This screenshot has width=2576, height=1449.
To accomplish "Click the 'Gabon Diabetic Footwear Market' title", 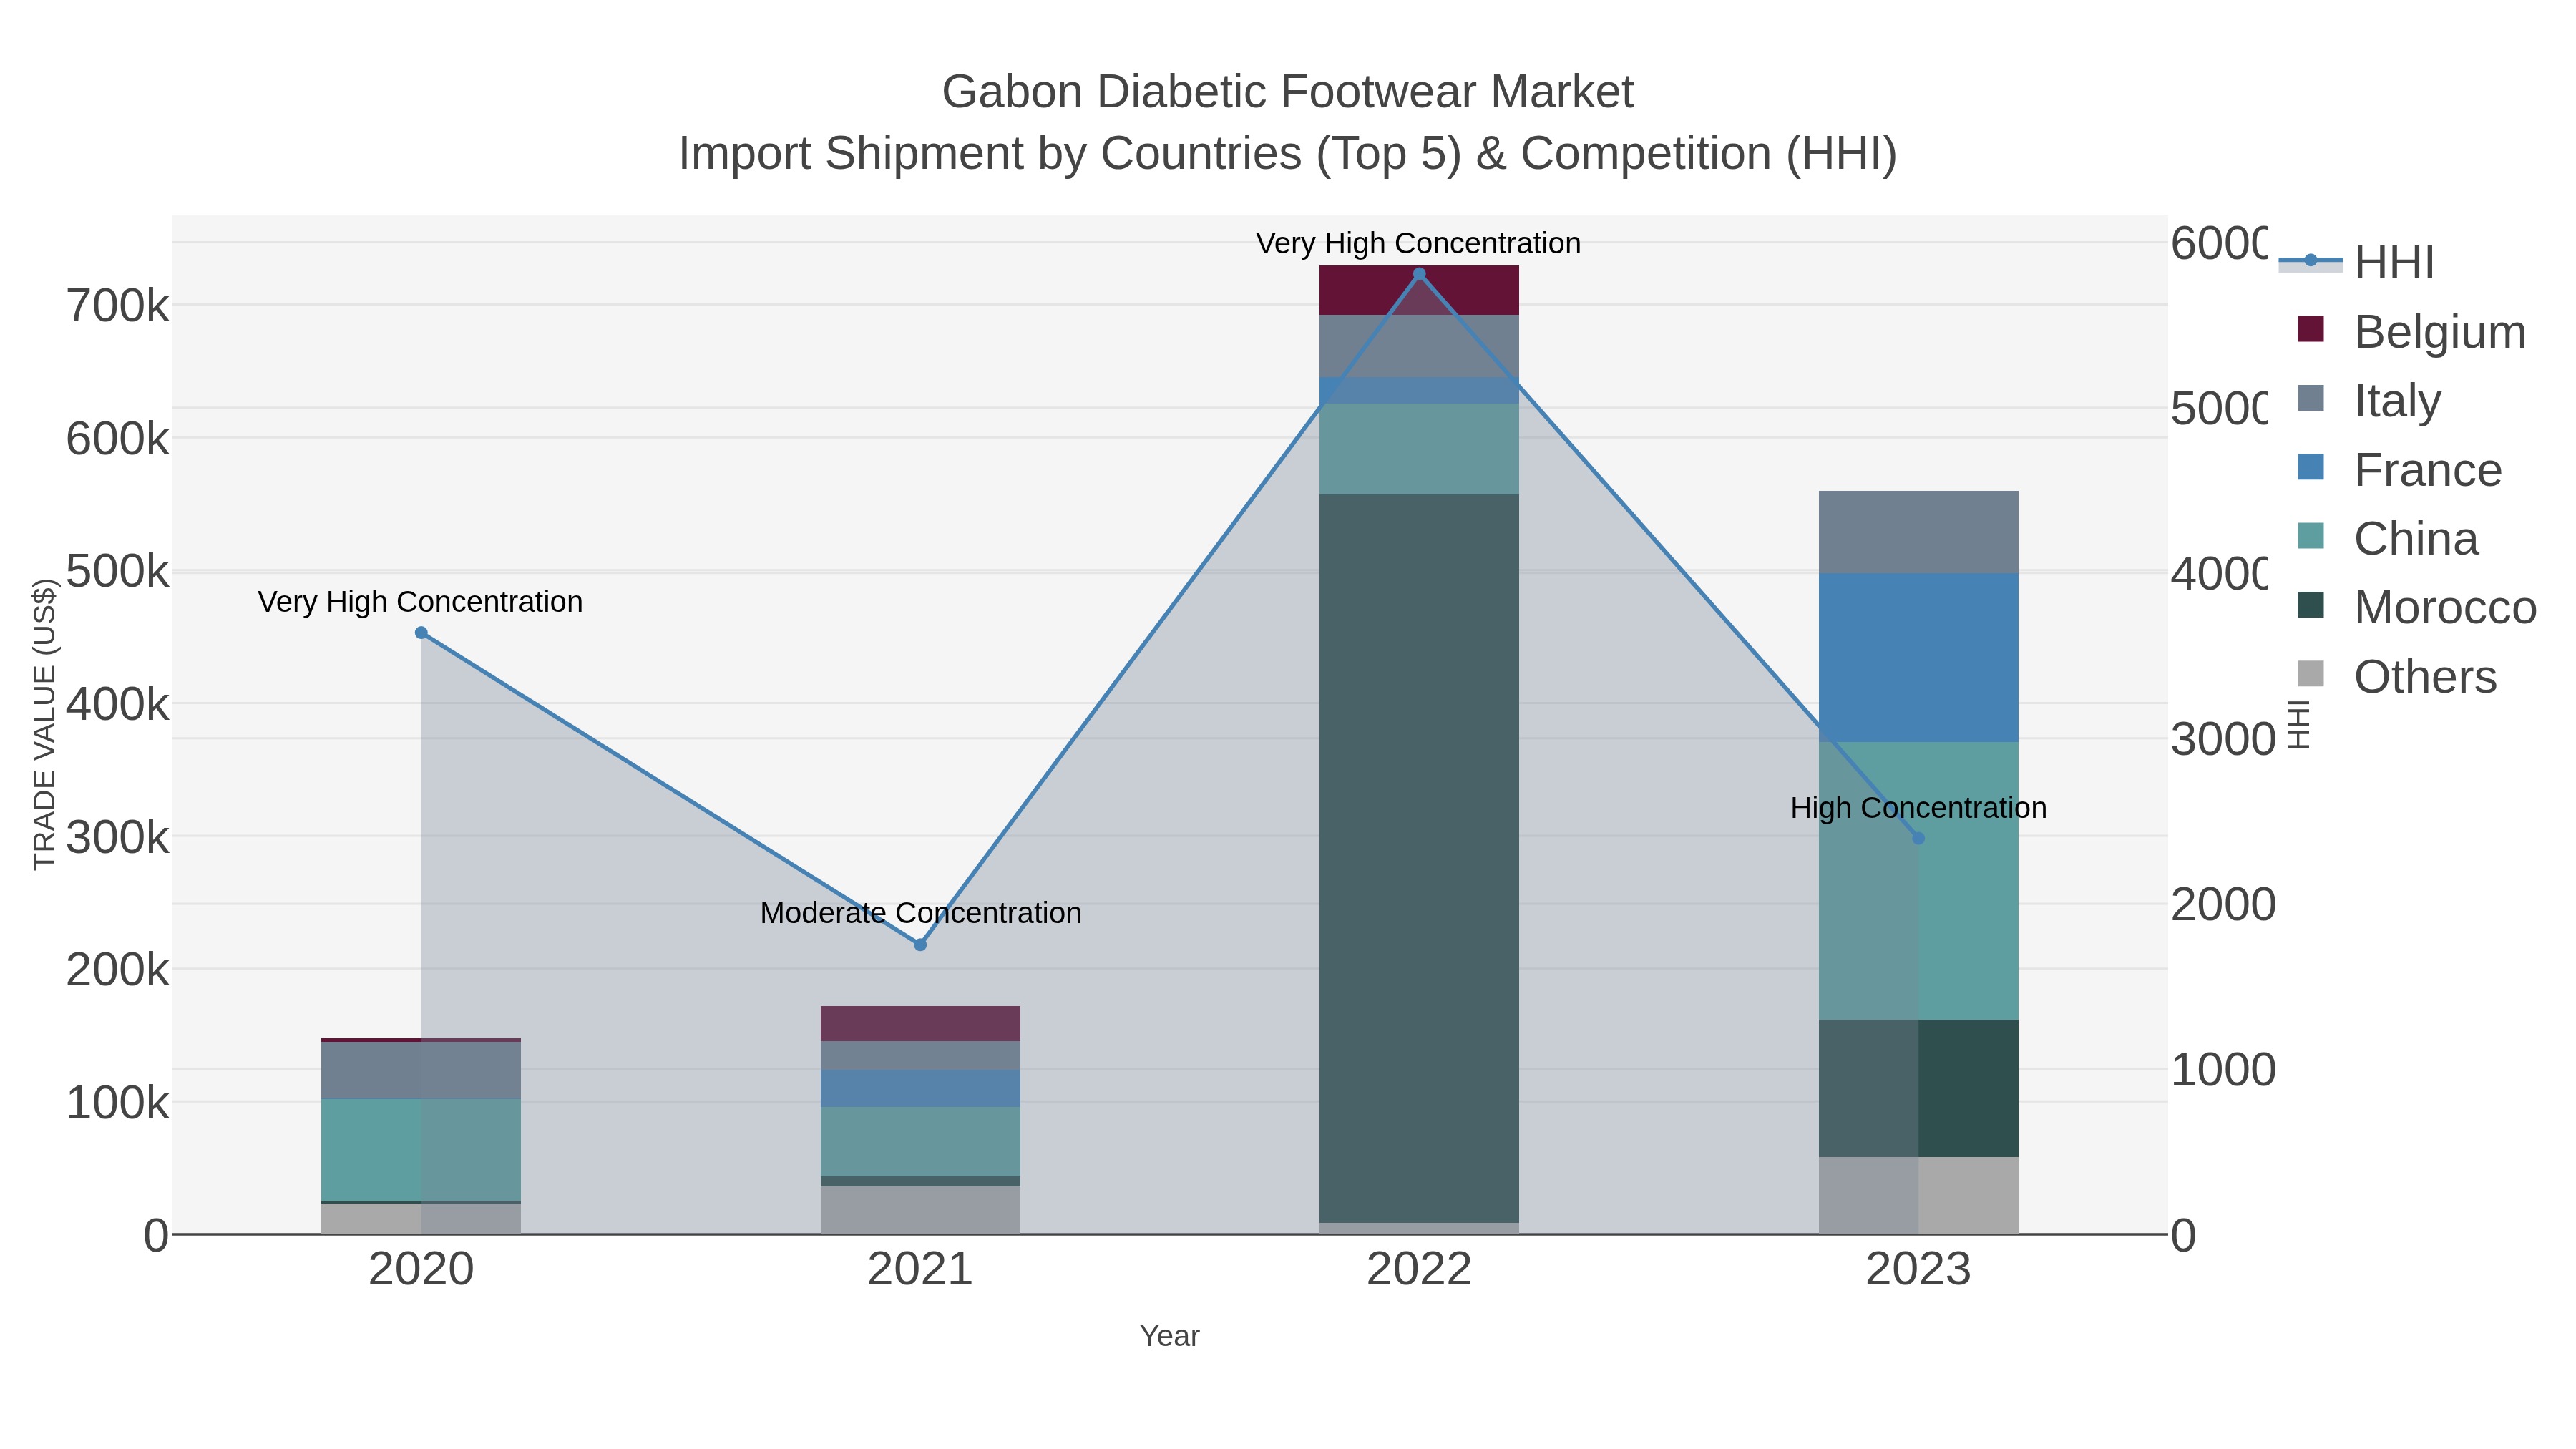I will point(1288,92).
